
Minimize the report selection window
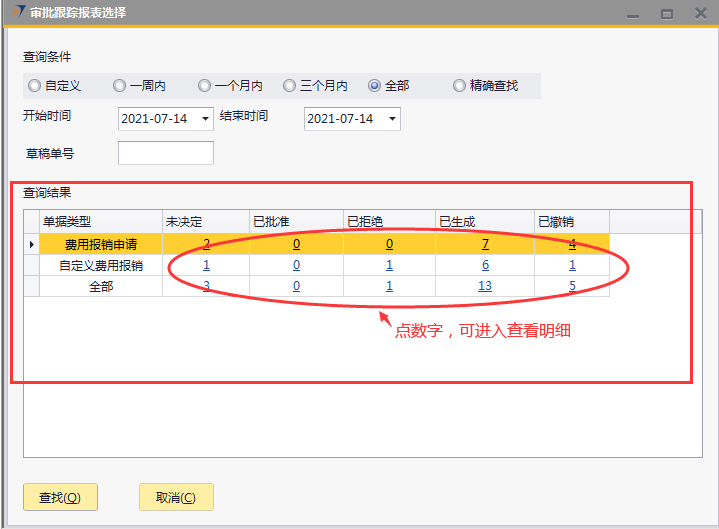coord(631,14)
